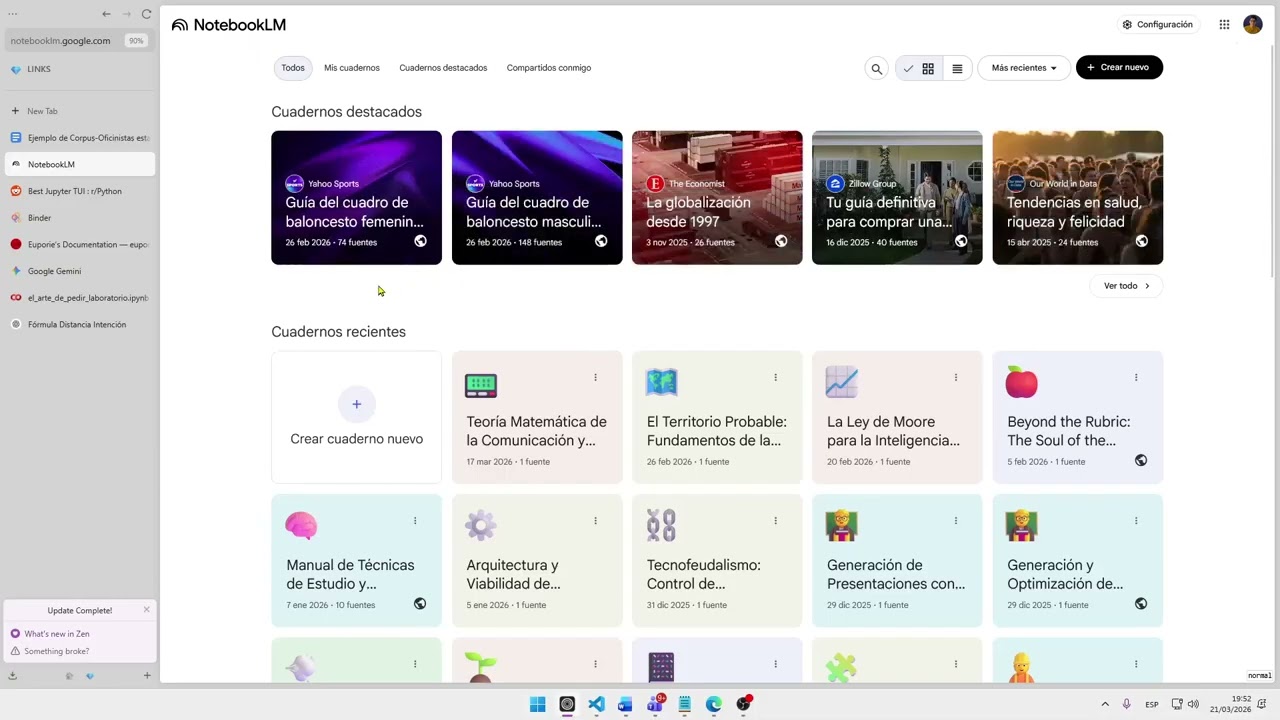Click the calculator icon on Teoría Matemática notebook
1280x720 pixels.
click(x=481, y=384)
